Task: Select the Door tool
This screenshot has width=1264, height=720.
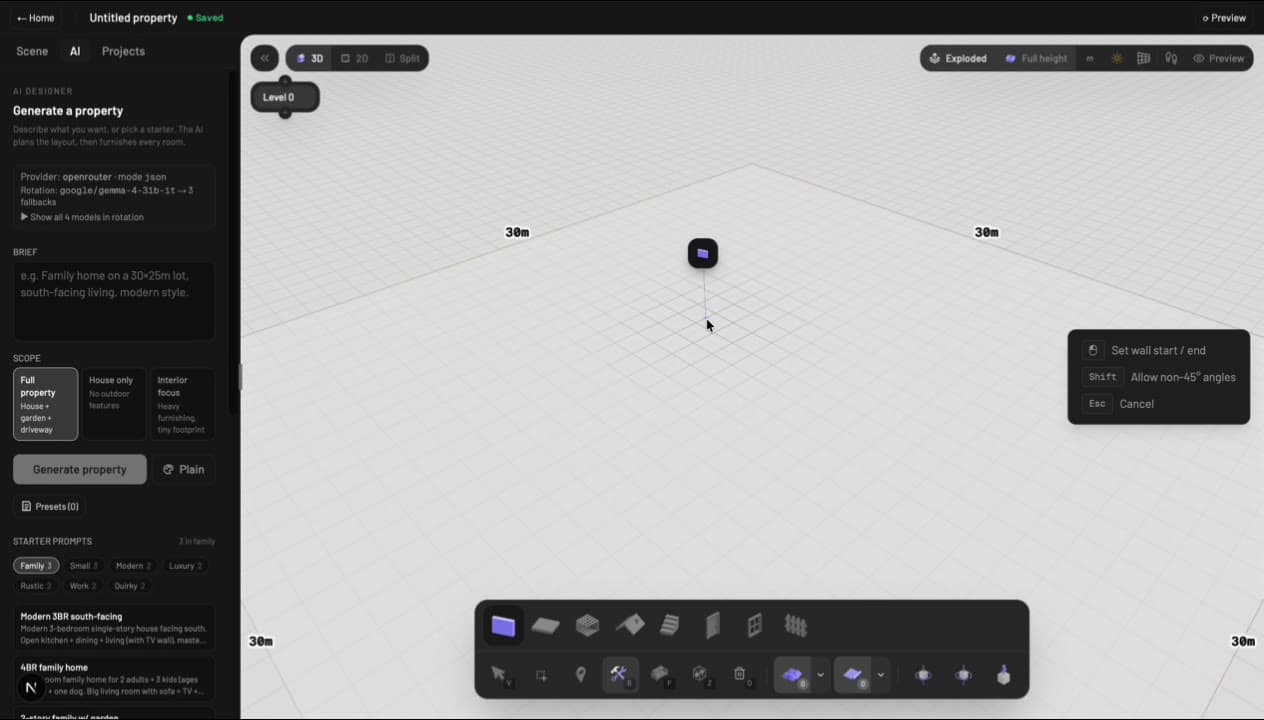Action: pyautogui.click(x=713, y=625)
